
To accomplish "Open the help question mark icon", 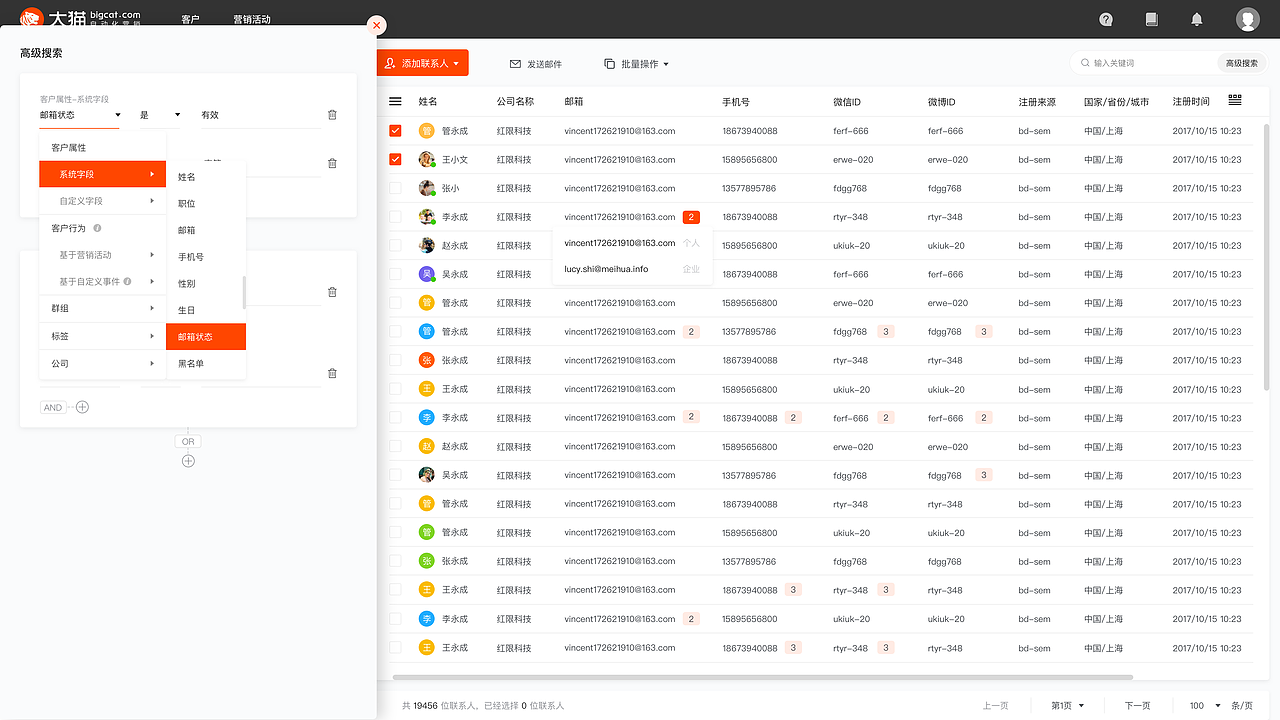I will pyautogui.click(x=1106, y=19).
